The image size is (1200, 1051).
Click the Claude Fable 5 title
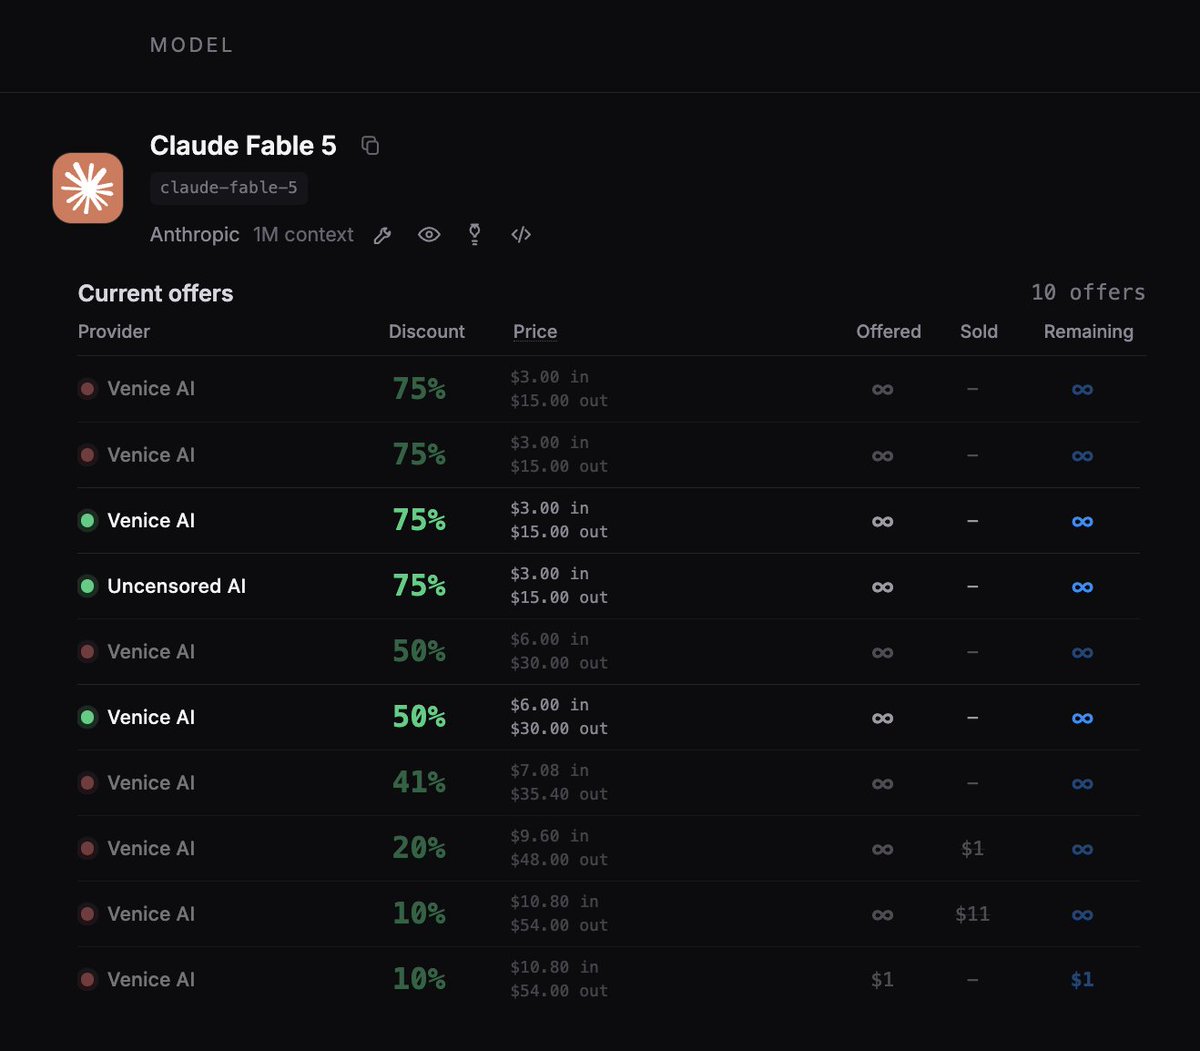tap(243, 146)
